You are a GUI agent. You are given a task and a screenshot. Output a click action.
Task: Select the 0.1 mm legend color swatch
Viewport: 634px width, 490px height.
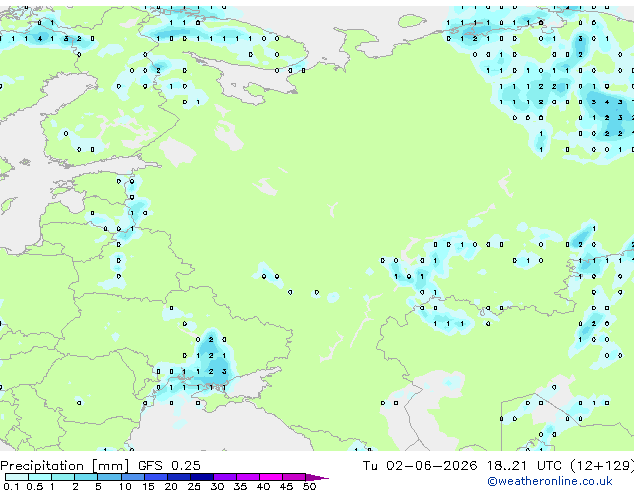coord(17,477)
